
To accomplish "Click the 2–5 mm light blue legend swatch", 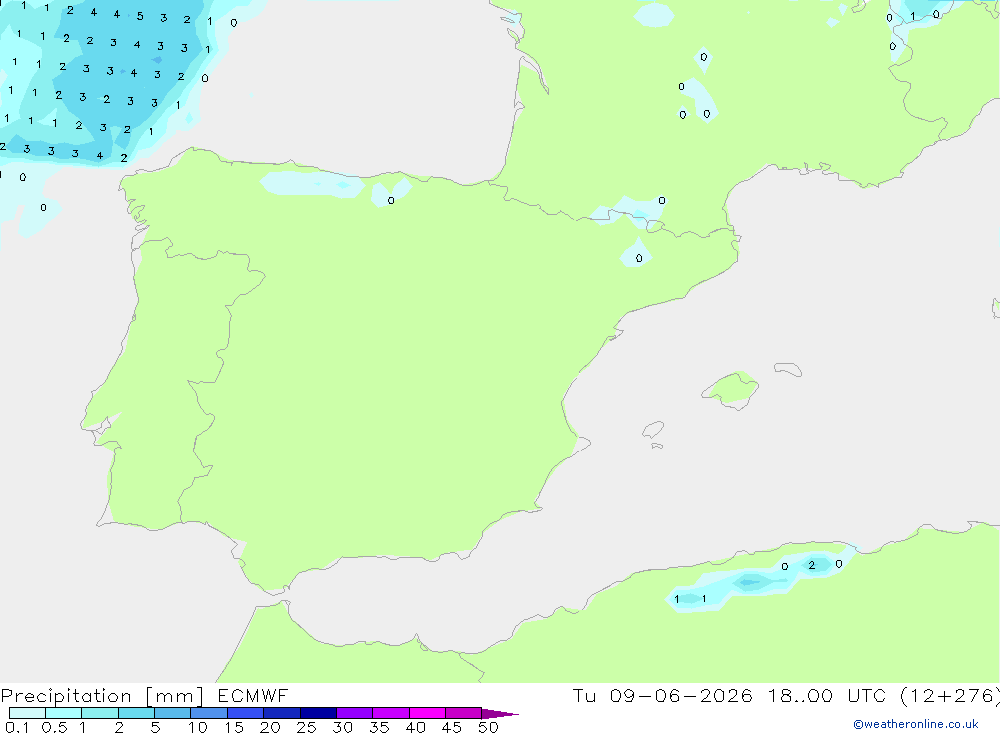I will pos(136,713).
